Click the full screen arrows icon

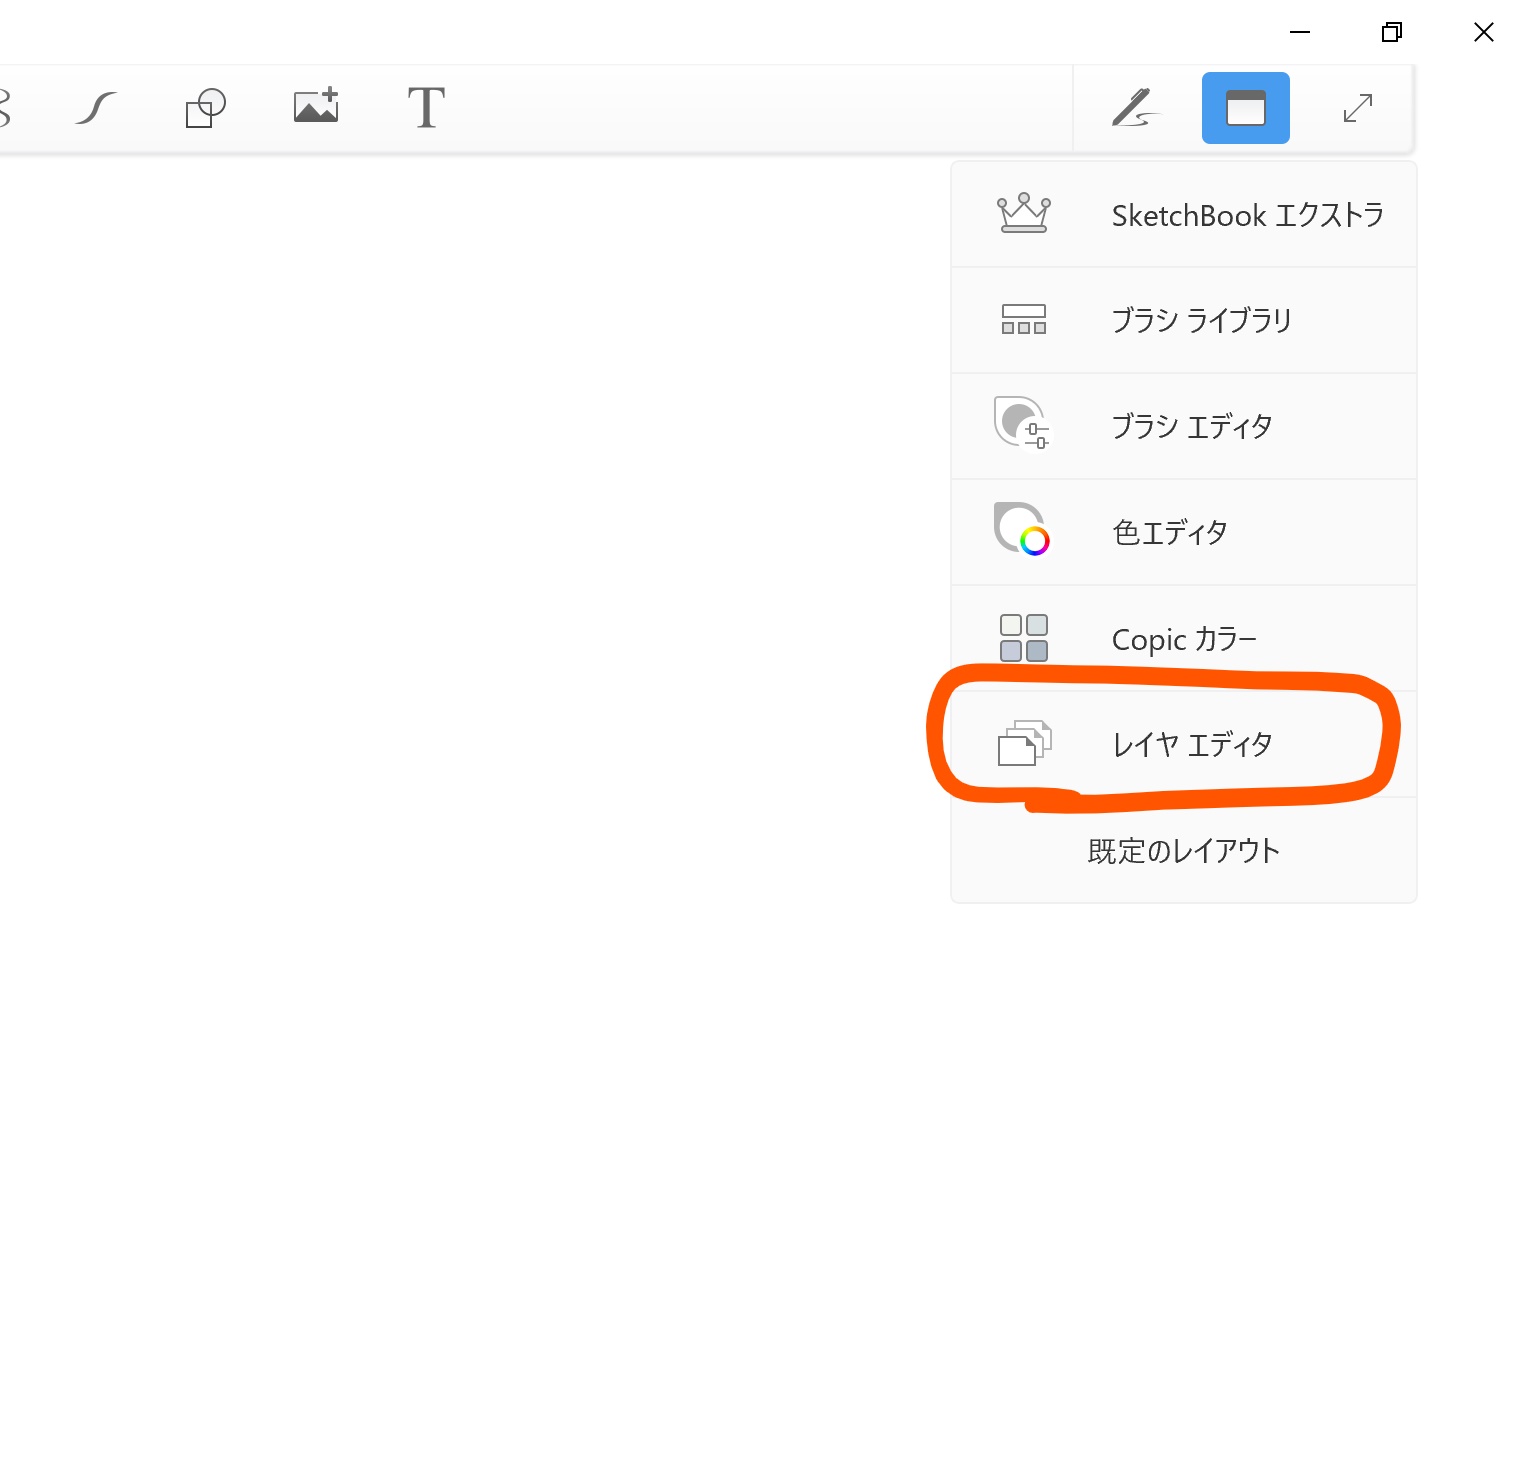tap(1357, 108)
